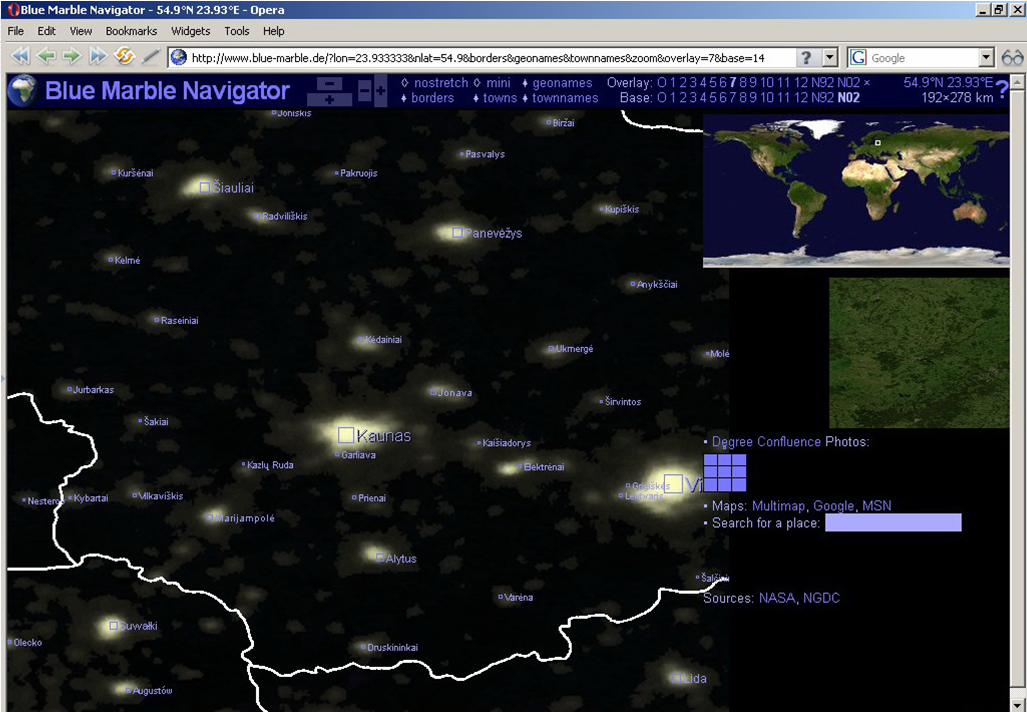Open the address bar URL dropdown

pyautogui.click(x=831, y=58)
